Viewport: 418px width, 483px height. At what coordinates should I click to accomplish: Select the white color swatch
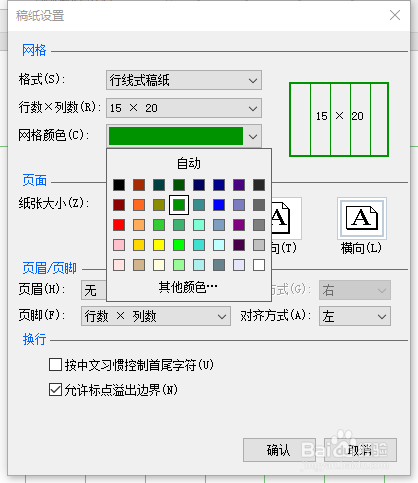pos(259,265)
